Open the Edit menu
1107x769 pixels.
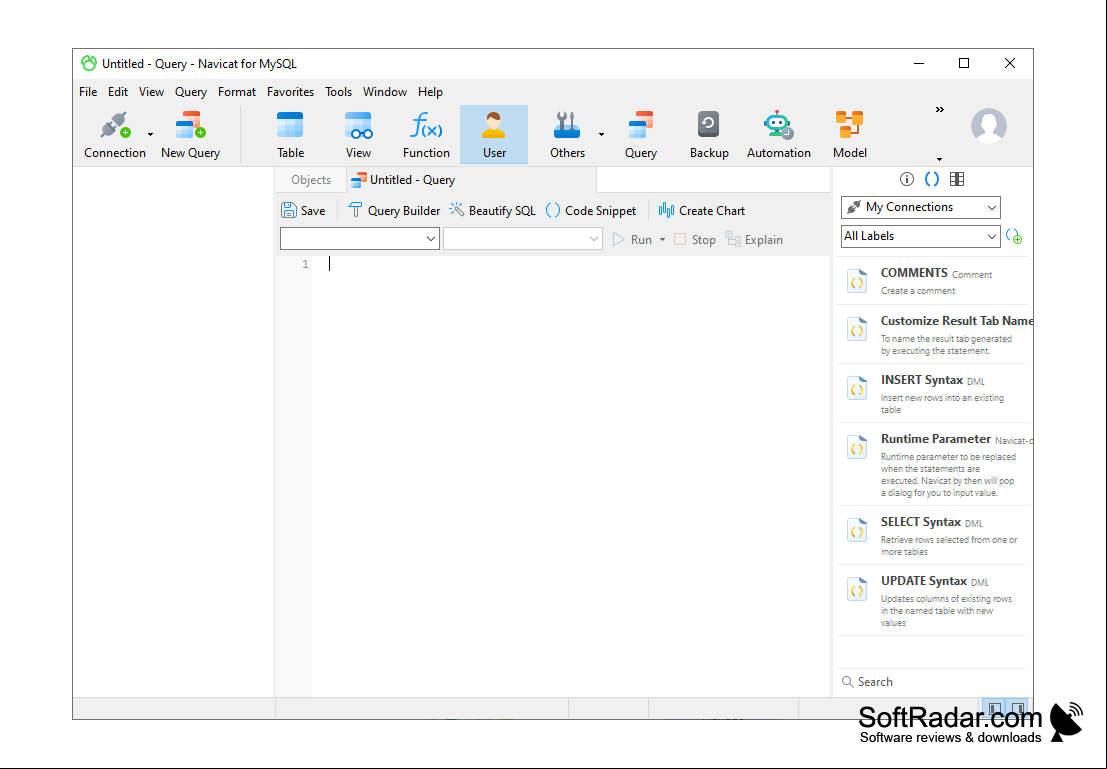(x=118, y=92)
